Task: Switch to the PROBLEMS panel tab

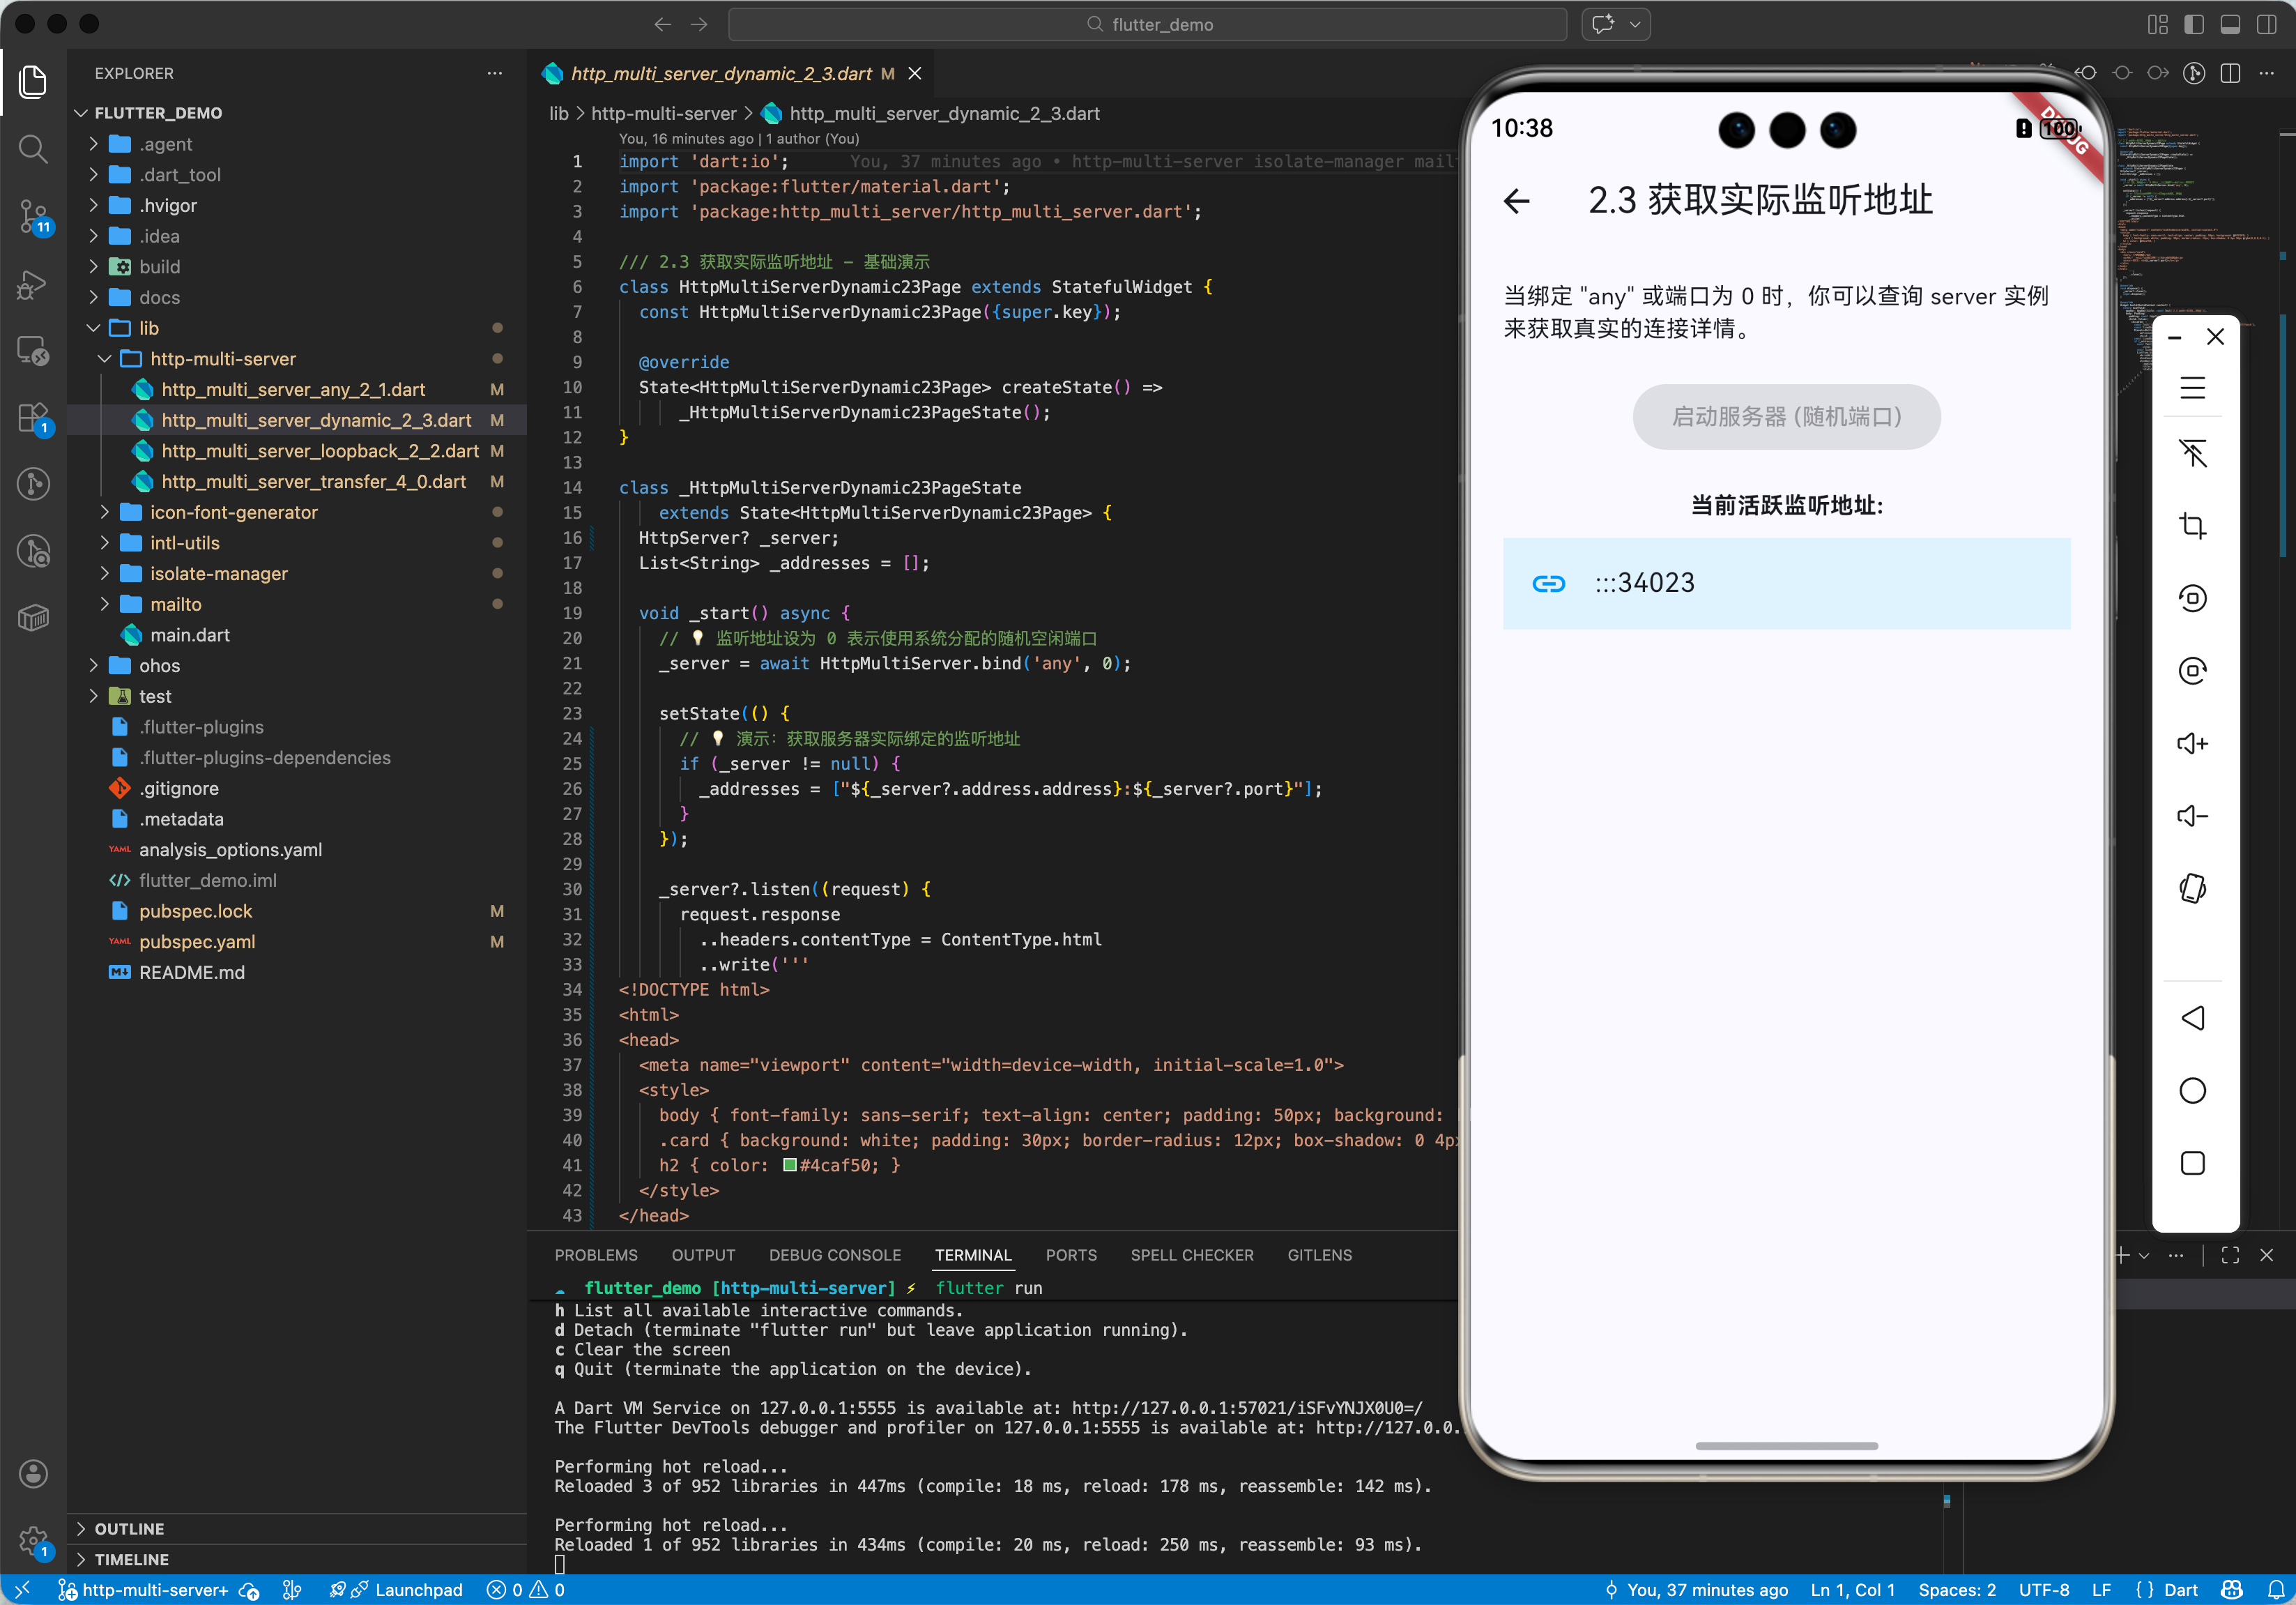Action: coord(595,1254)
